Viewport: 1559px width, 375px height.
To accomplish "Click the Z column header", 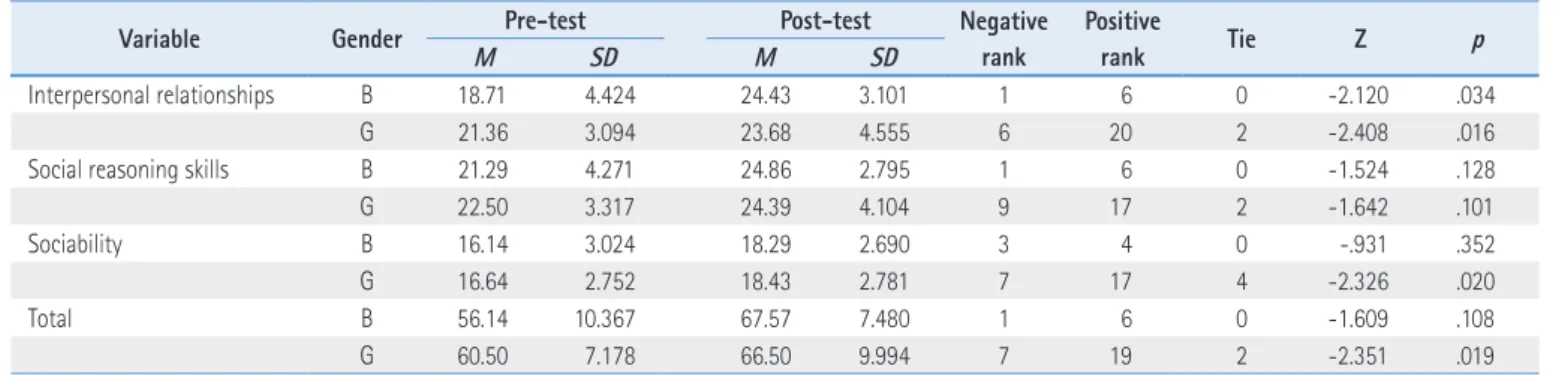I will tap(1370, 39).
